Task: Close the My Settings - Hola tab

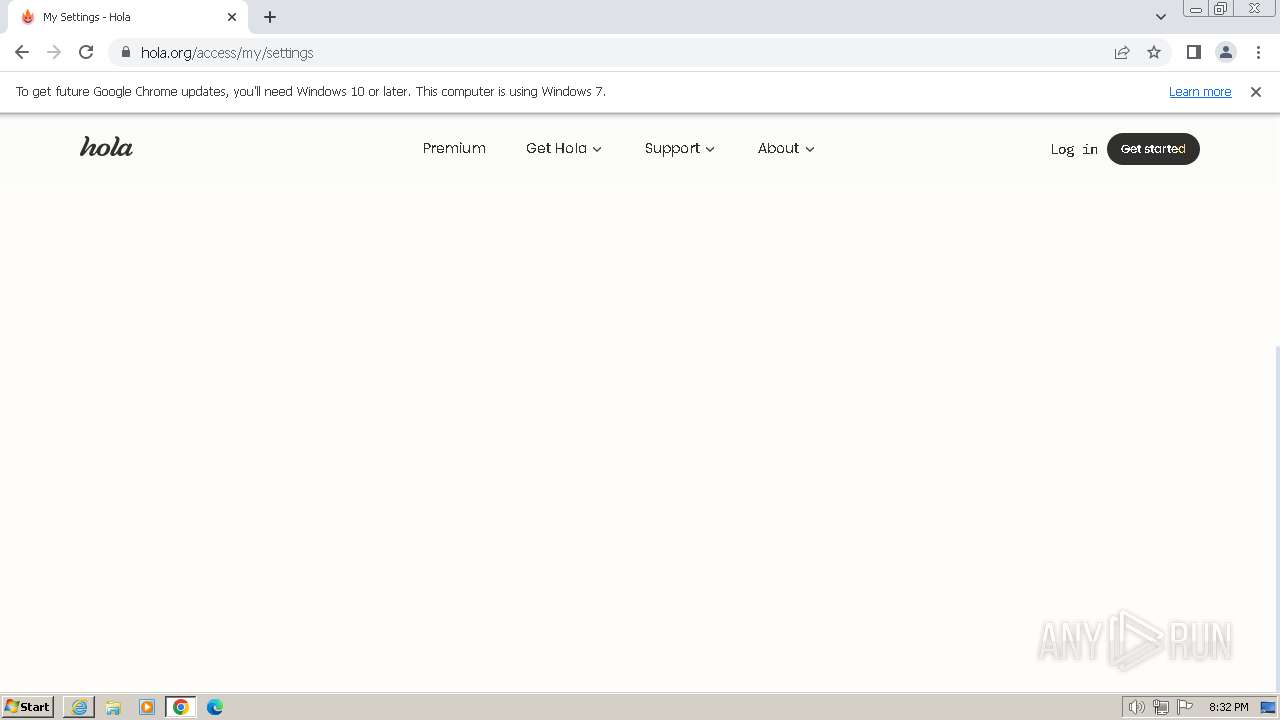Action: 232,17
